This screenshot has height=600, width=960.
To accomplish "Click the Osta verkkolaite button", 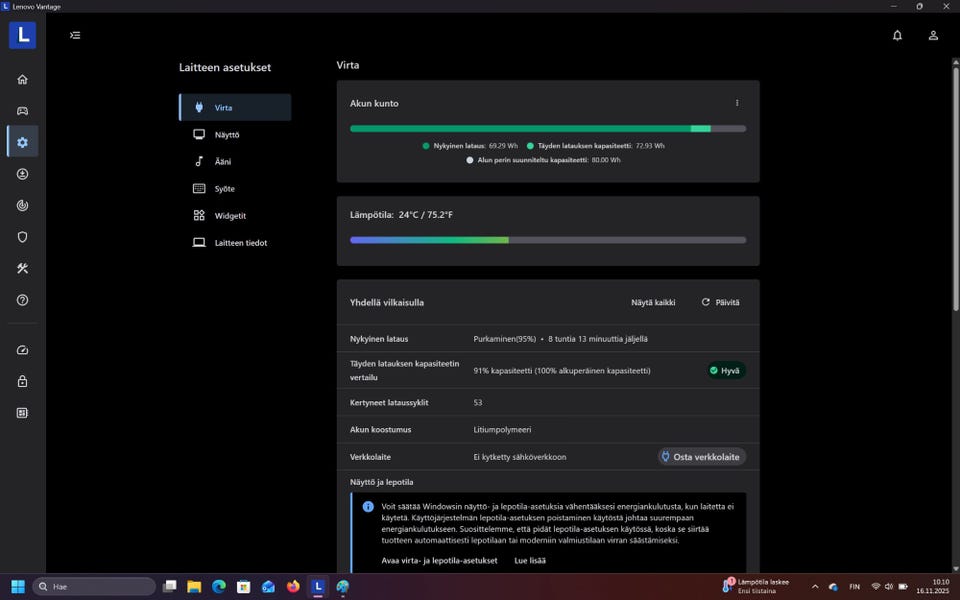I will 701,457.
